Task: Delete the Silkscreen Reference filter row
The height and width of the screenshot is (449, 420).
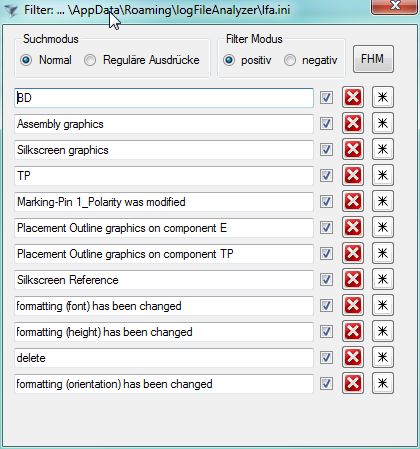Action: pyautogui.click(x=353, y=279)
